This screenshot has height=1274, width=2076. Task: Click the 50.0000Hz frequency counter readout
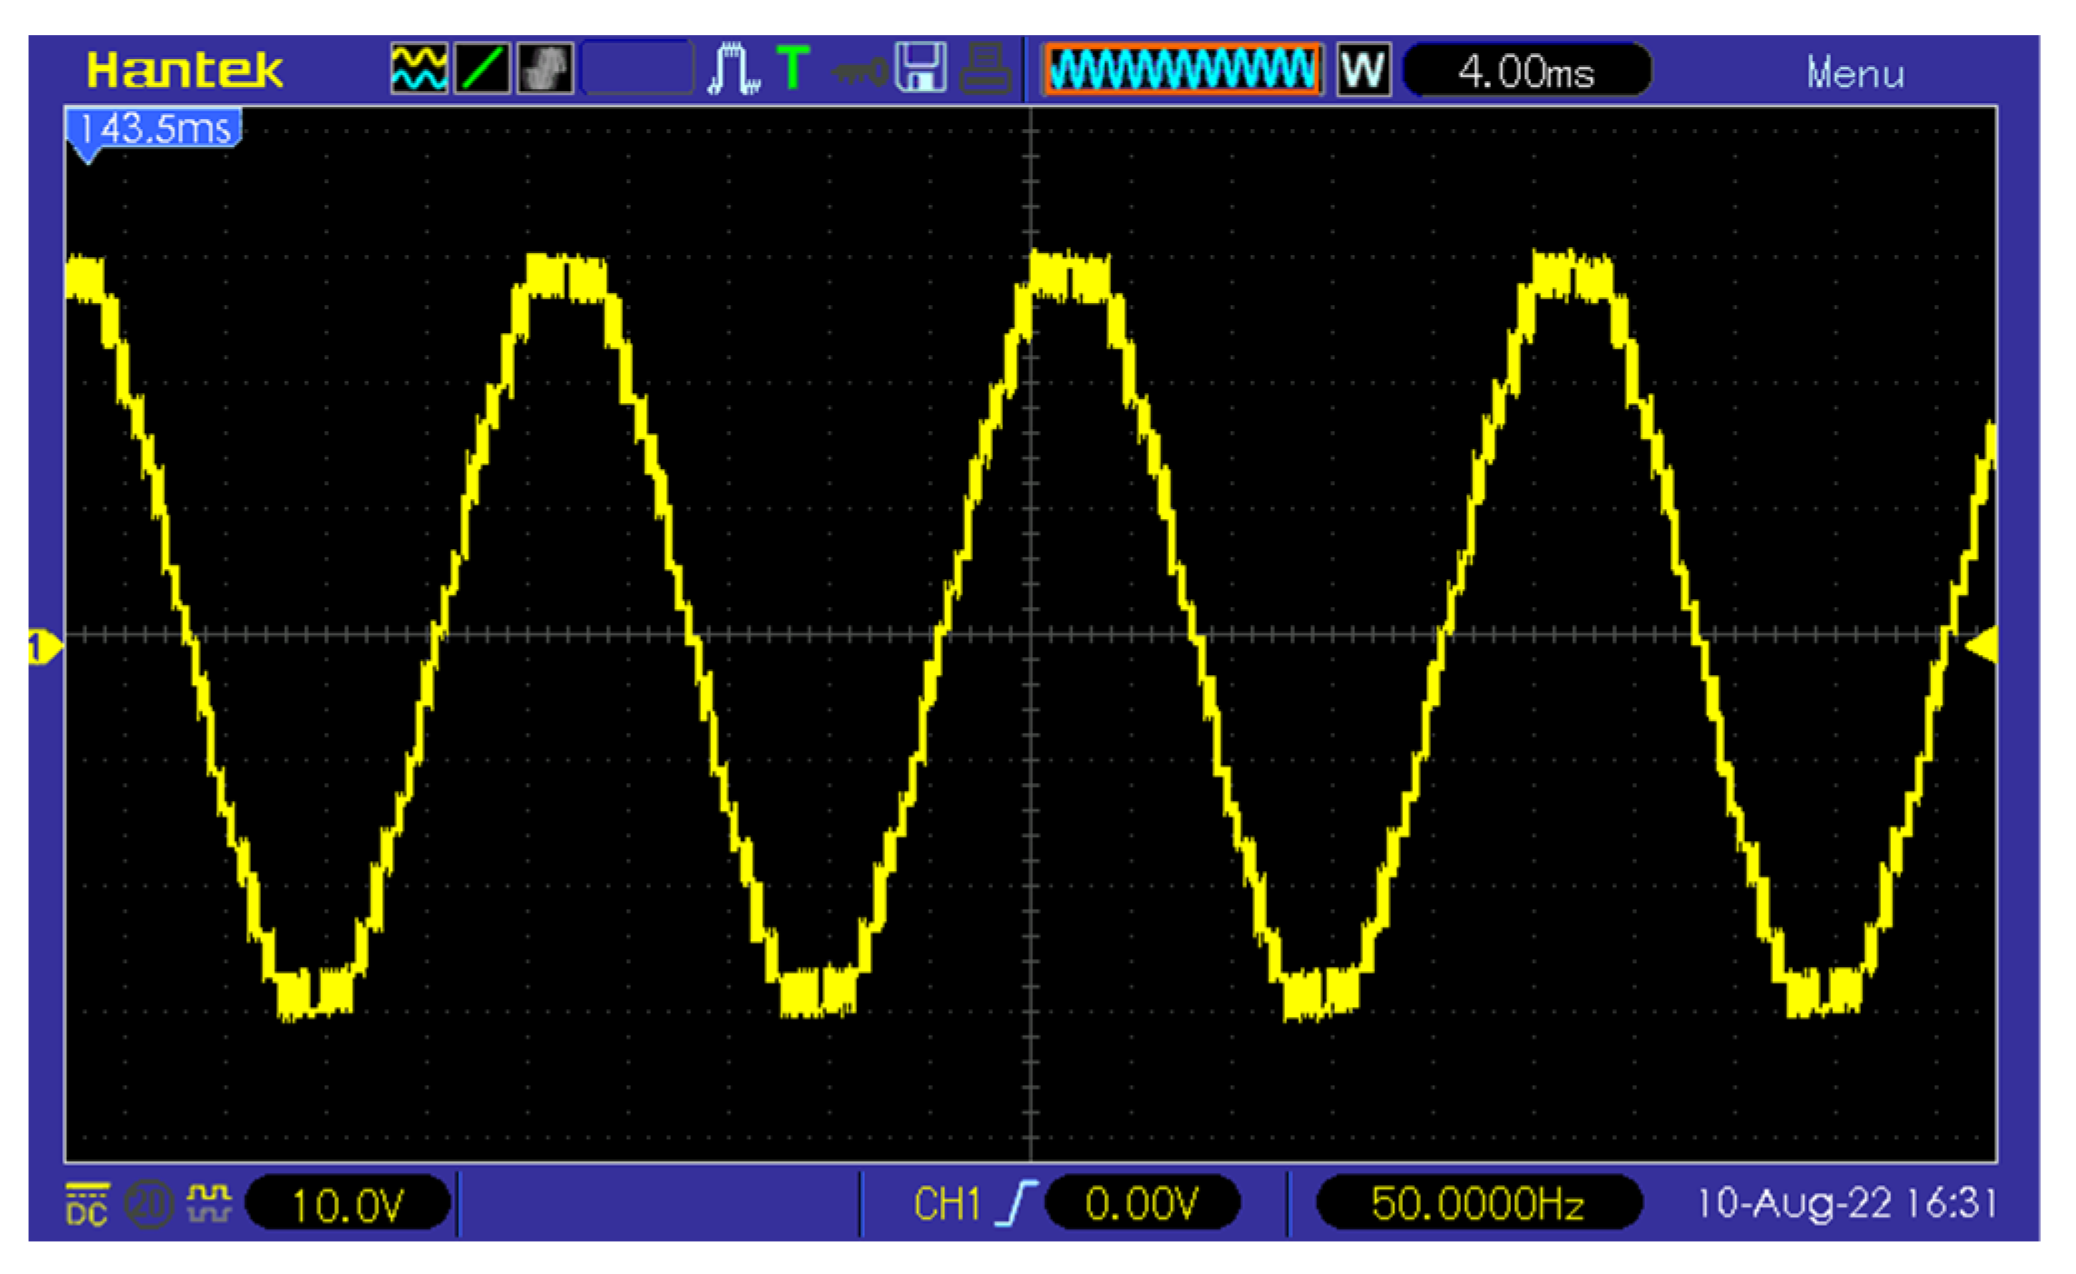click(x=1478, y=1203)
